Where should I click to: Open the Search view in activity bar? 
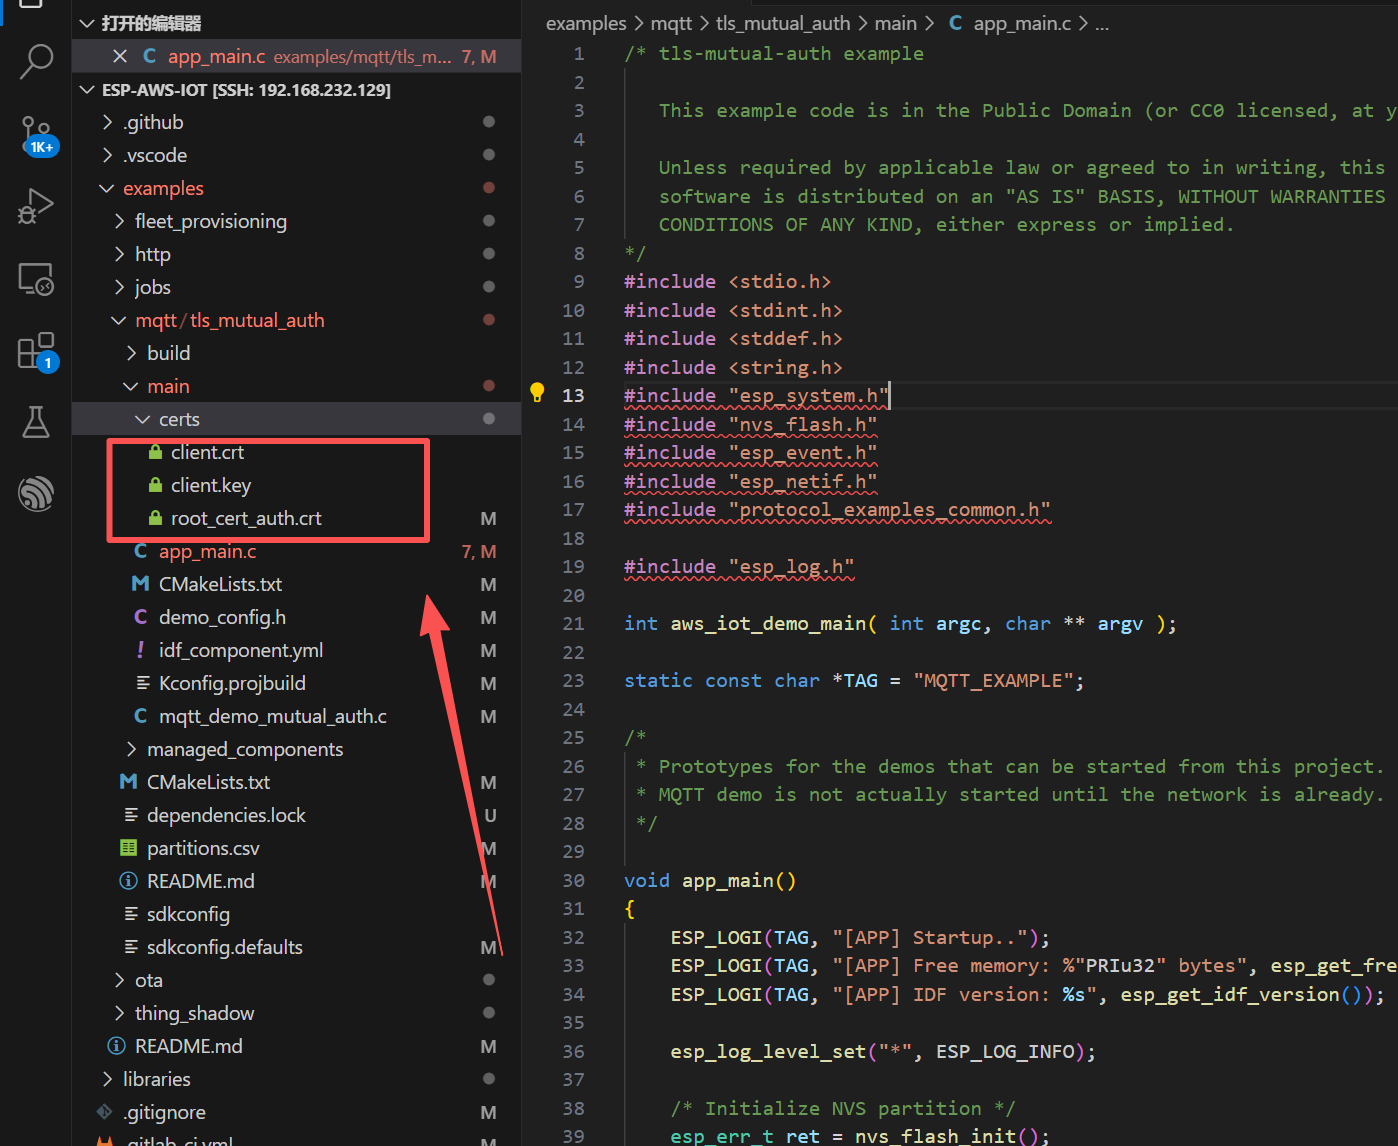[36, 61]
